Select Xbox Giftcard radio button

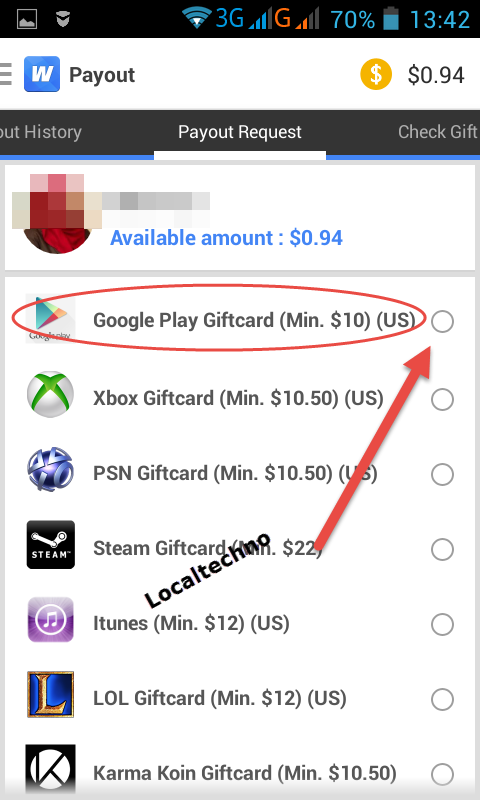pyautogui.click(x=442, y=399)
